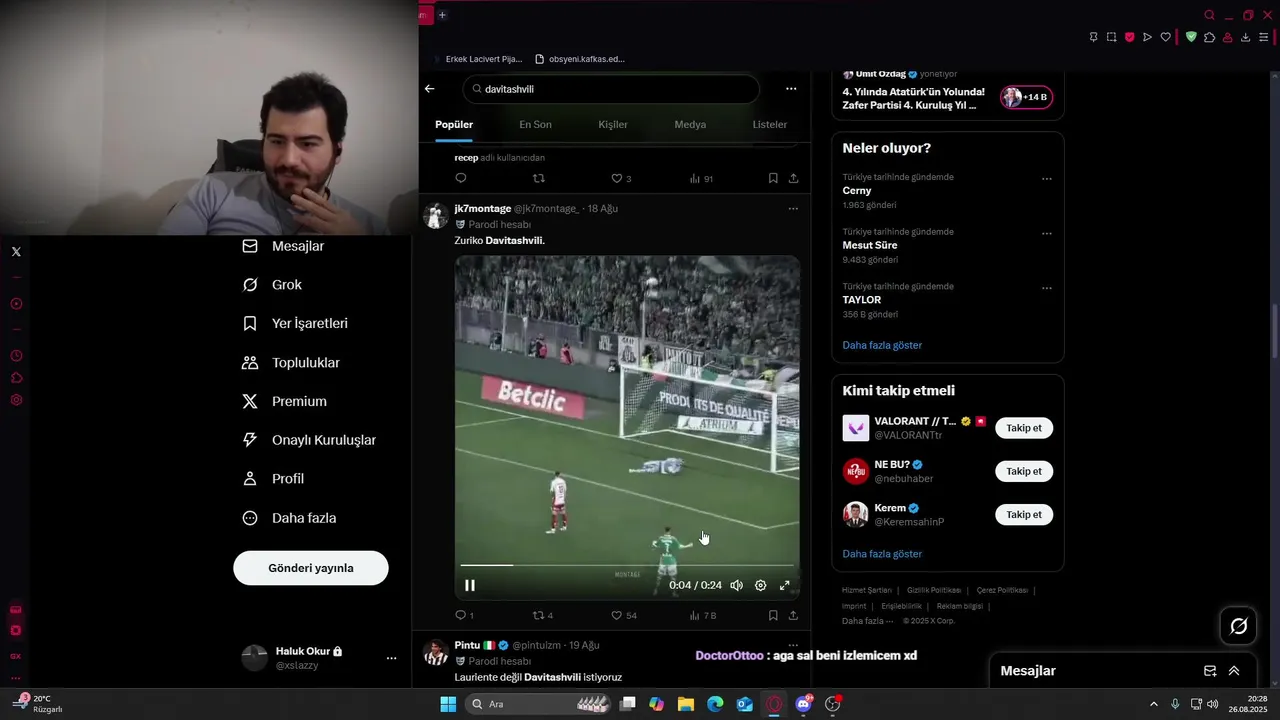Screen dimensions: 1280x720
Task: Open new browser tab with plus
Action: pyautogui.click(x=442, y=15)
